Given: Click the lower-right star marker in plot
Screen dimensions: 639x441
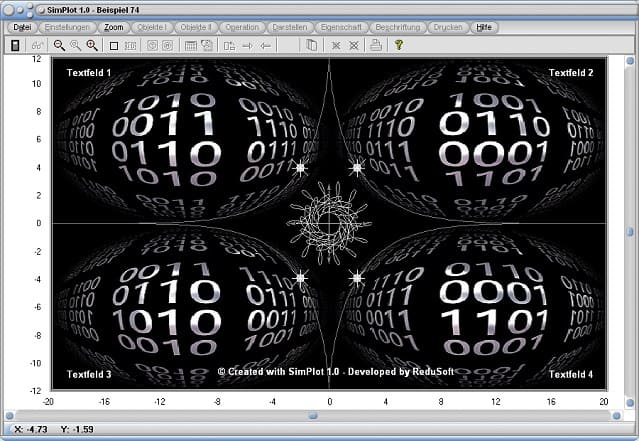Looking at the screenshot, I should pyautogui.click(x=357, y=278).
